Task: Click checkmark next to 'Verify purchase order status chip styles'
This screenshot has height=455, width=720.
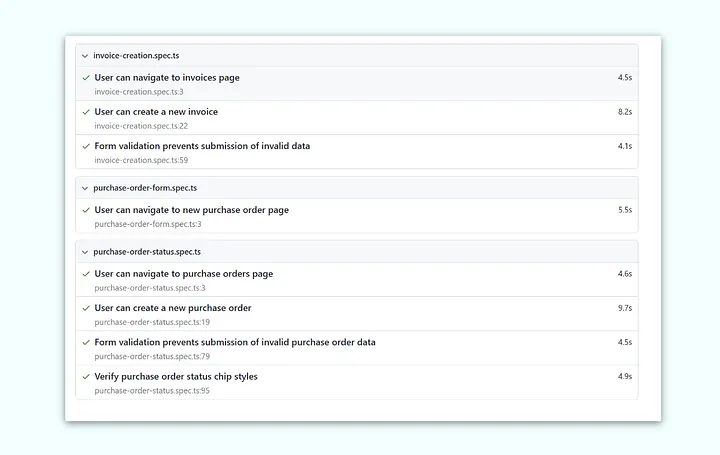Action: pos(86,377)
